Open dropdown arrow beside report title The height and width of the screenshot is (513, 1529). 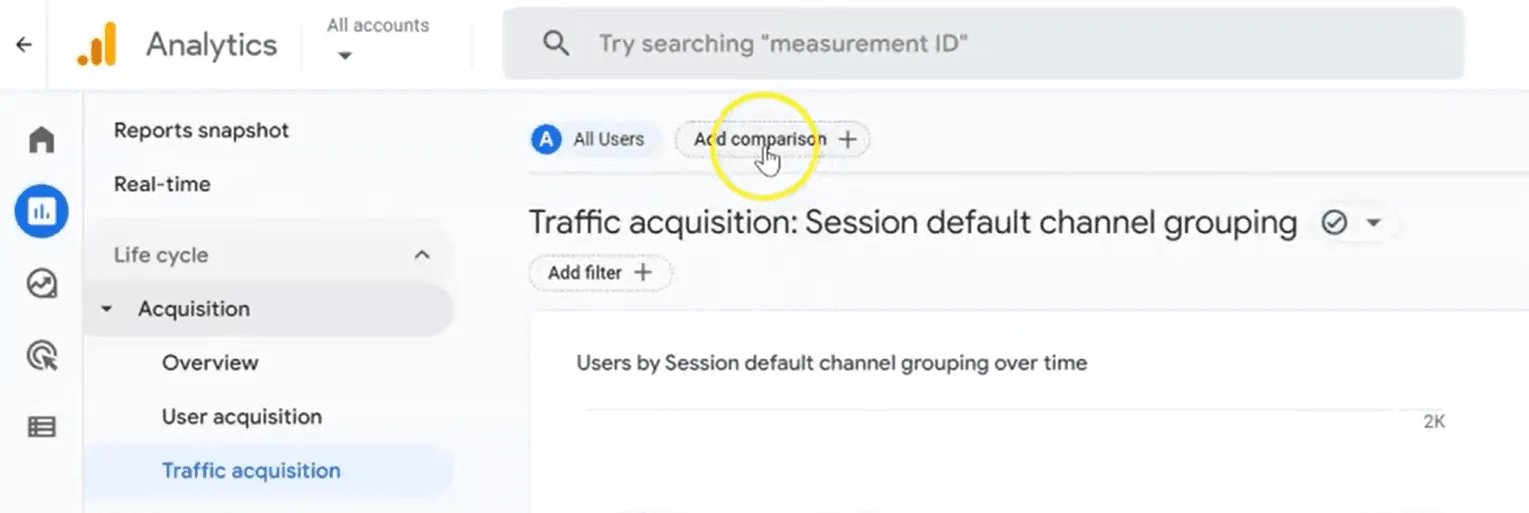pos(1373,223)
